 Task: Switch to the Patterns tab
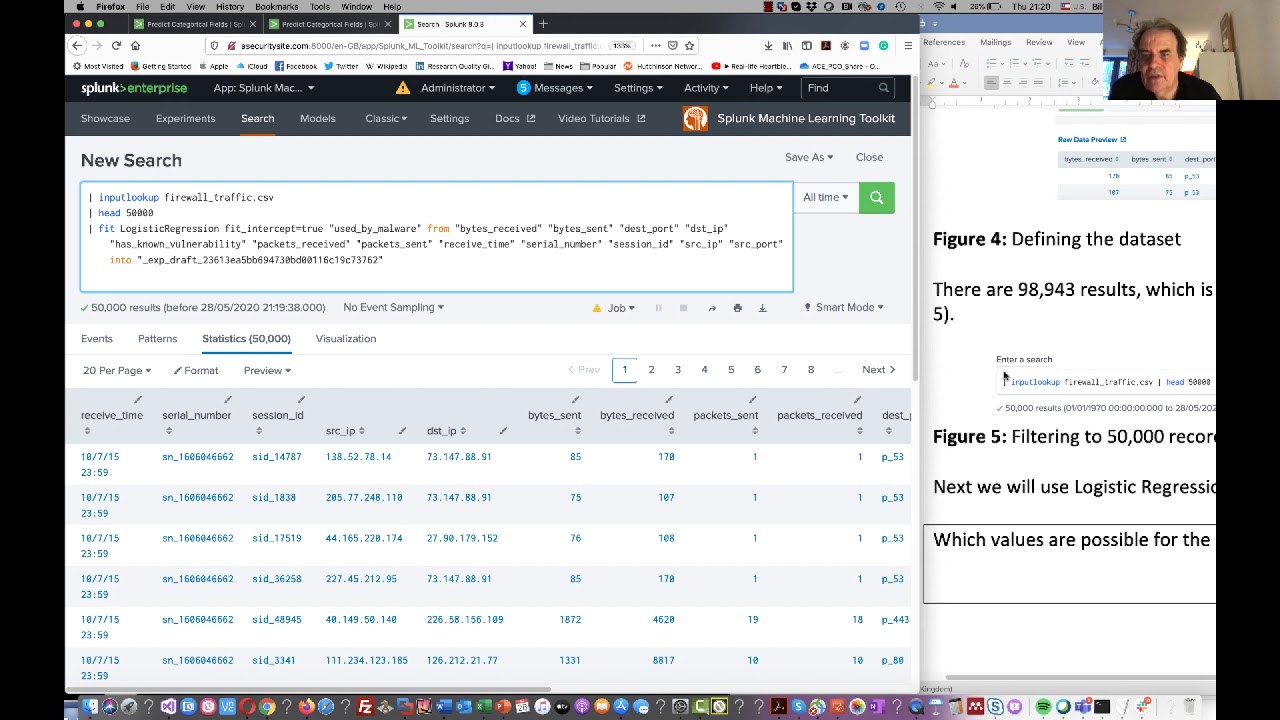(157, 338)
